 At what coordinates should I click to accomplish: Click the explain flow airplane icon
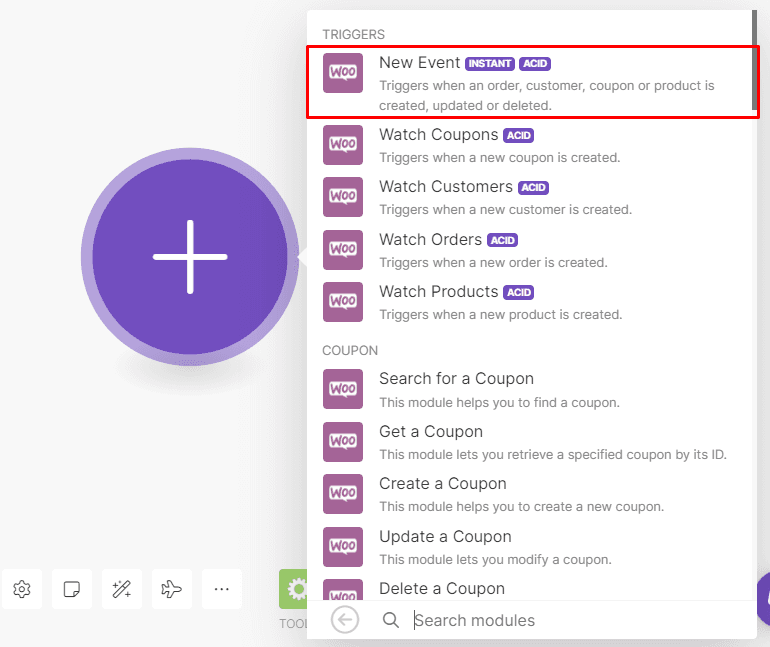coord(172,589)
